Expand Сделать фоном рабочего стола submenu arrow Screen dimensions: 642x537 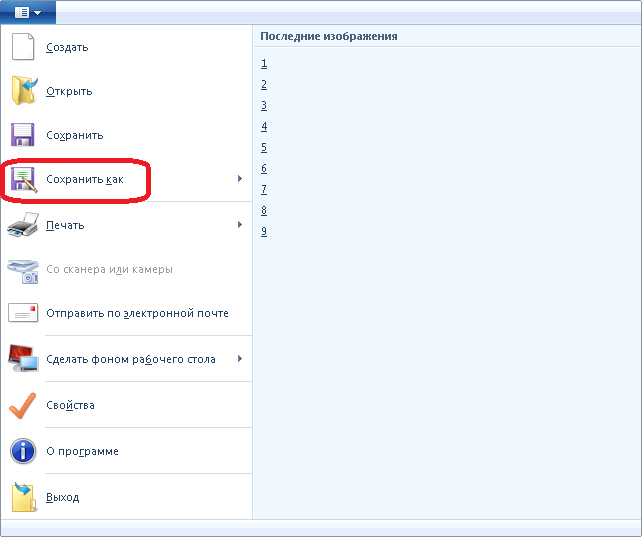click(x=240, y=359)
